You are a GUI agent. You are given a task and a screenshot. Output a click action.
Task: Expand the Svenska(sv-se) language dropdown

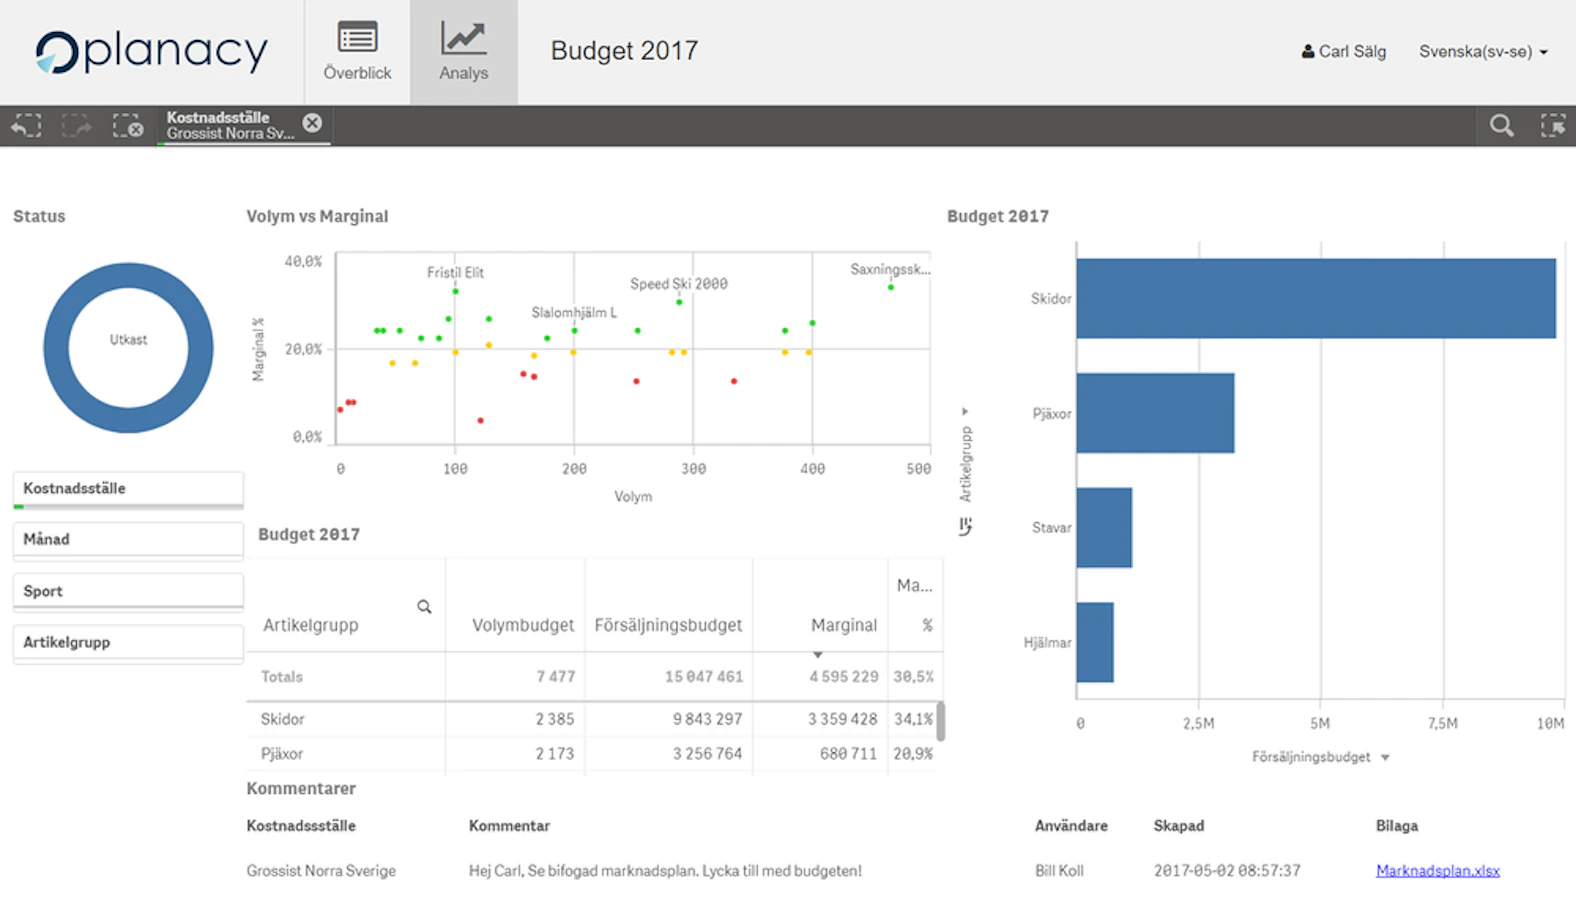[1483, 51]
